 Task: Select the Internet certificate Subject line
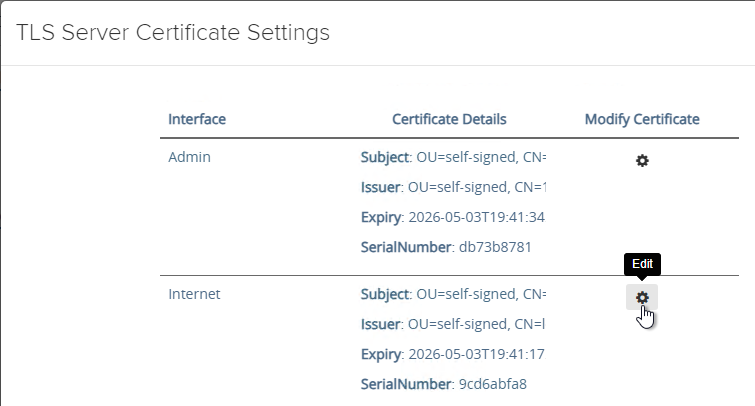coord(454,294)
